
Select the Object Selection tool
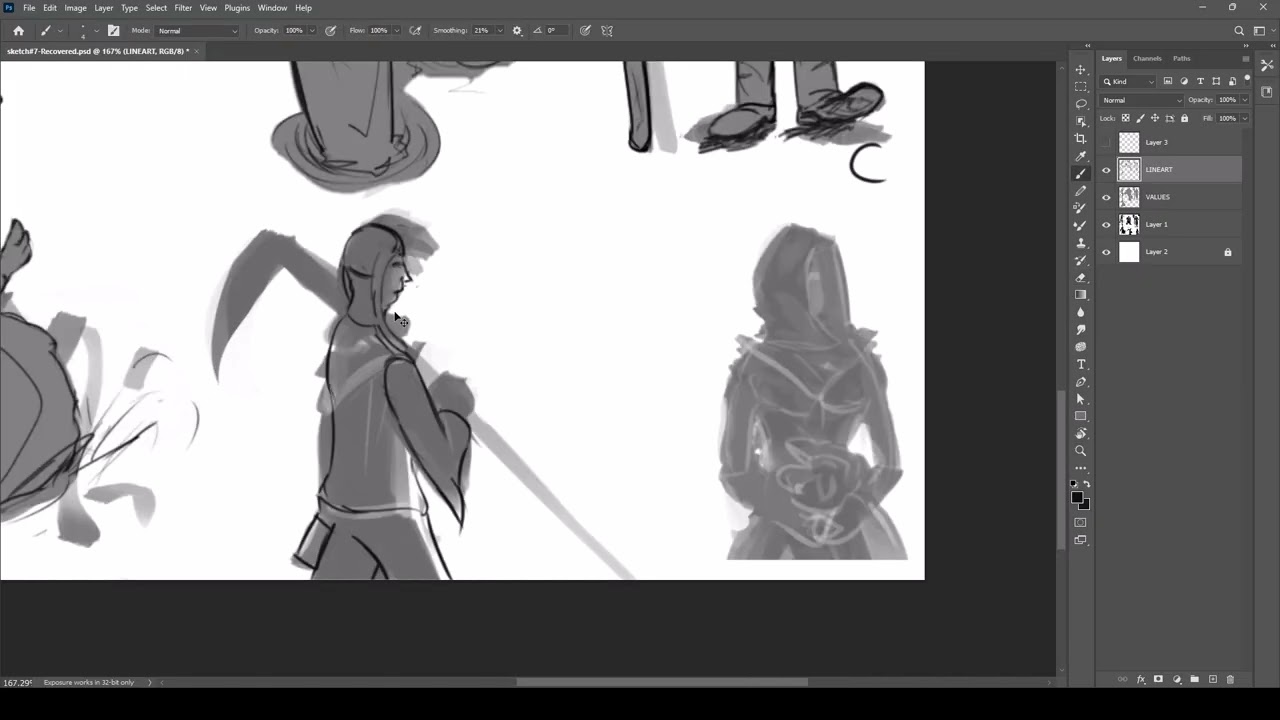click(x=1080, y=121)
